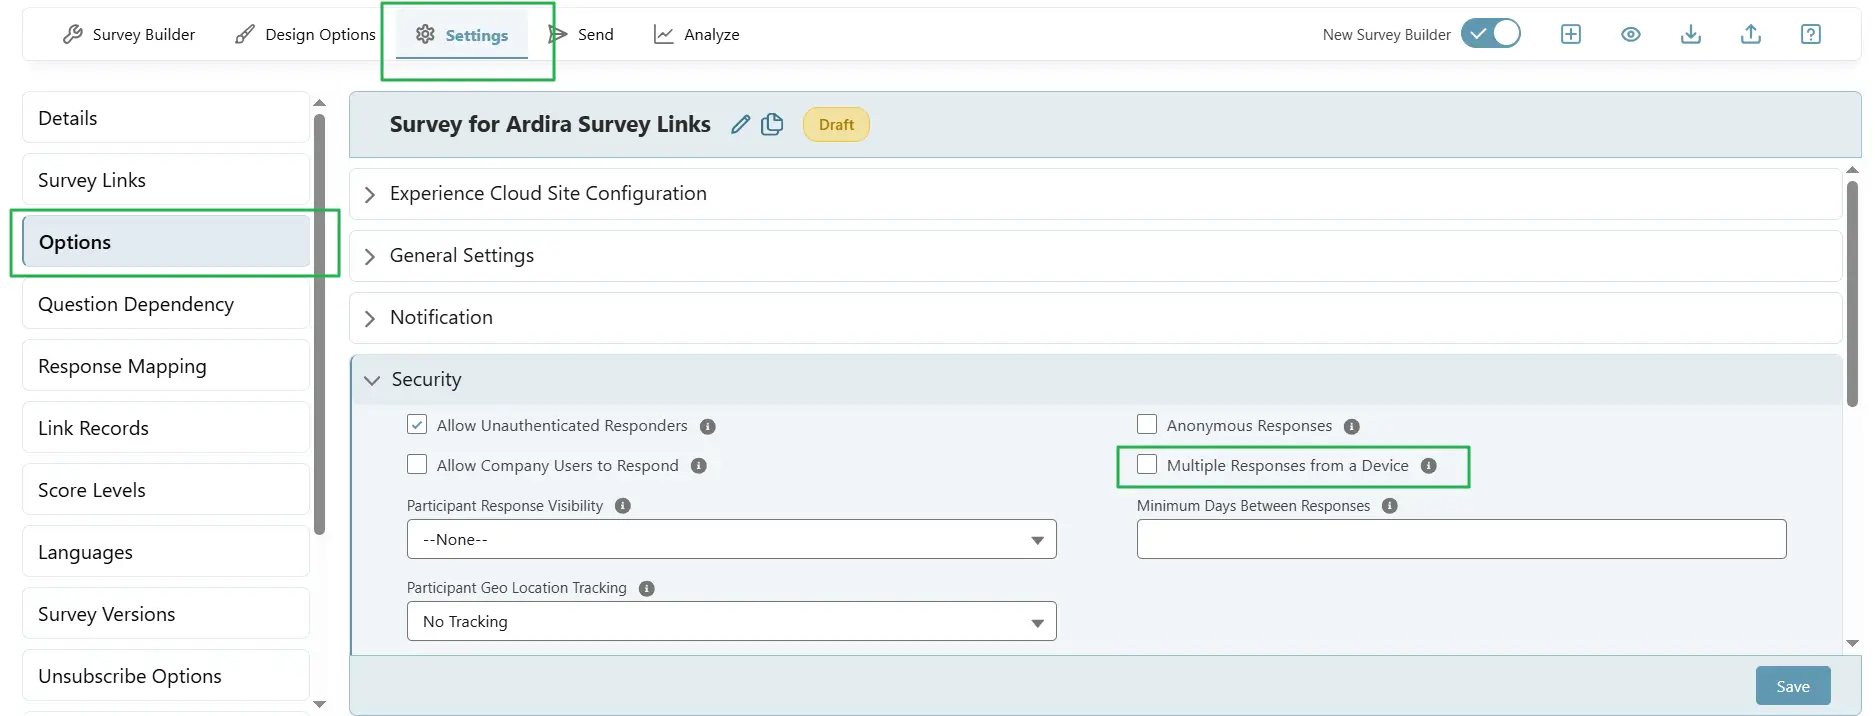Open Link Records in the sidebar
The height and width of the screenshot is (716, 1875).
pyautogui.click(x=166, y=428)
